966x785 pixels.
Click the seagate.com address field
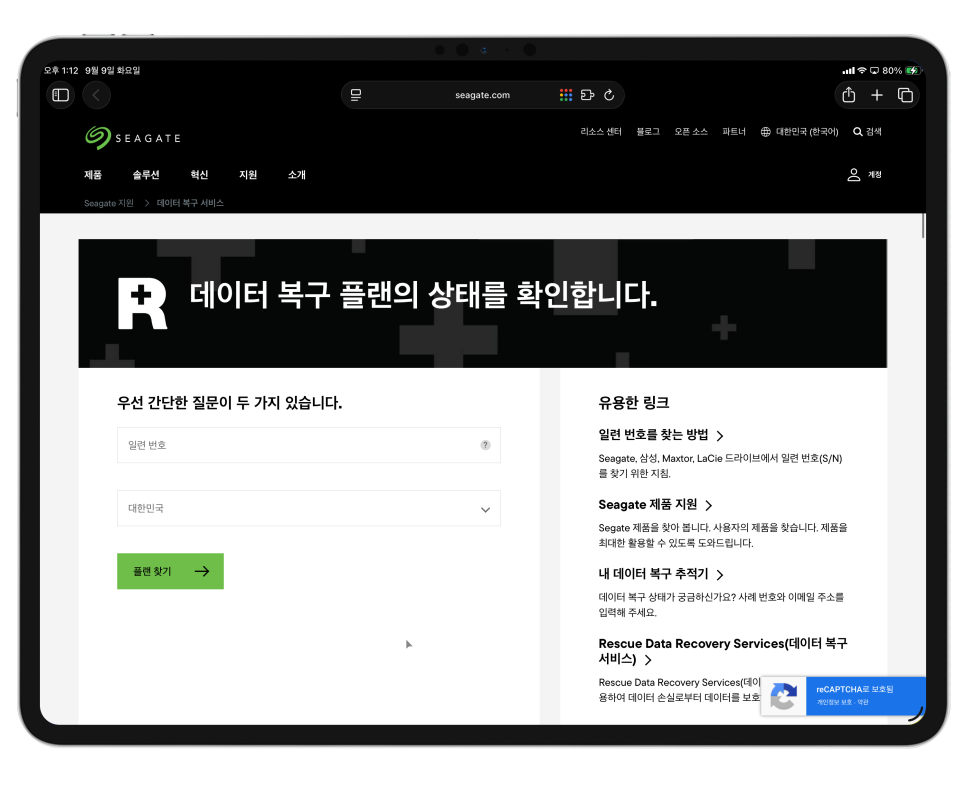[x=482, y=95]
